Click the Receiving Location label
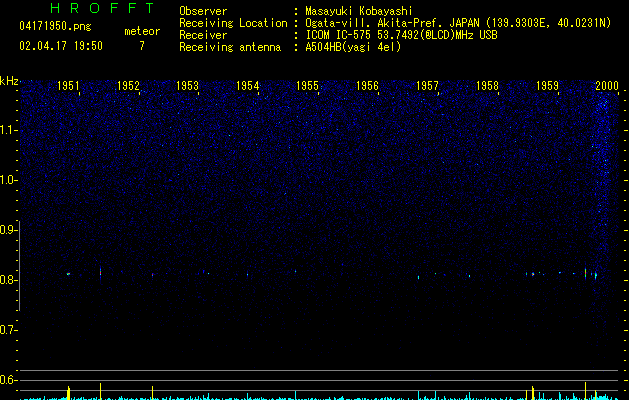This screenshot has width=629, height=400. pyautogui.click(x=233, y=23)
